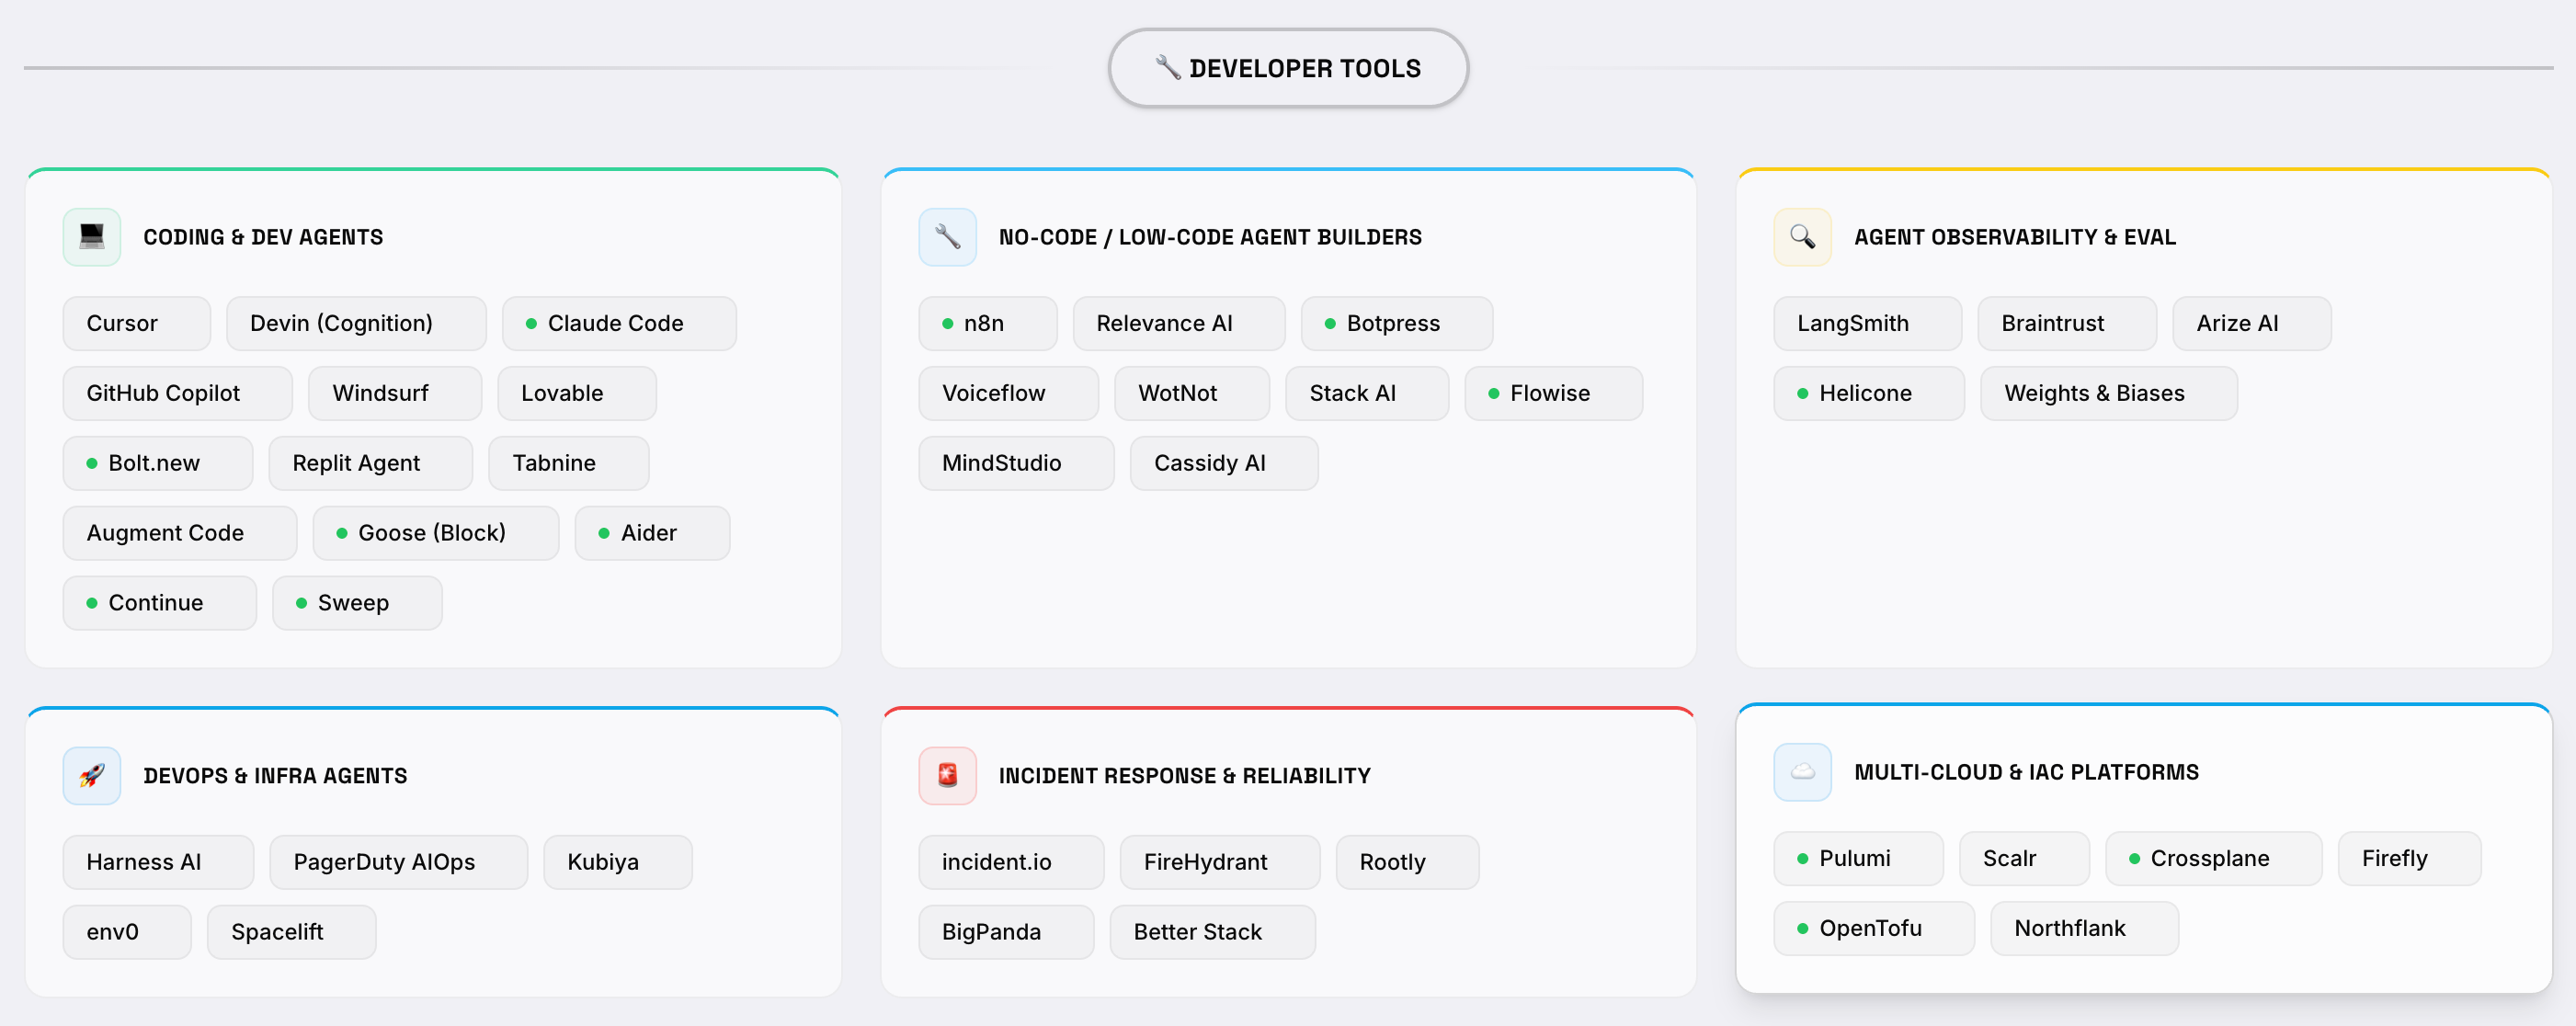2576x1026 pixels.
Task: Click the Multi-Cloud & IaC Platforms heading
Action: pyautogui.click(x=2026, y=772)
